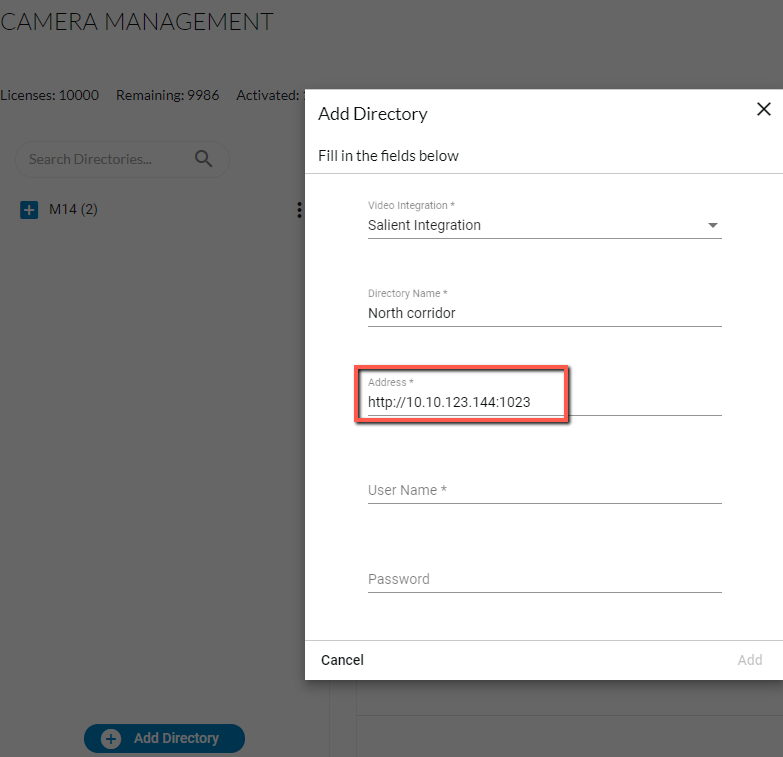Click the Search Directories text box
The height and width of the screenshot is (757, 783).
coord(107,159)
